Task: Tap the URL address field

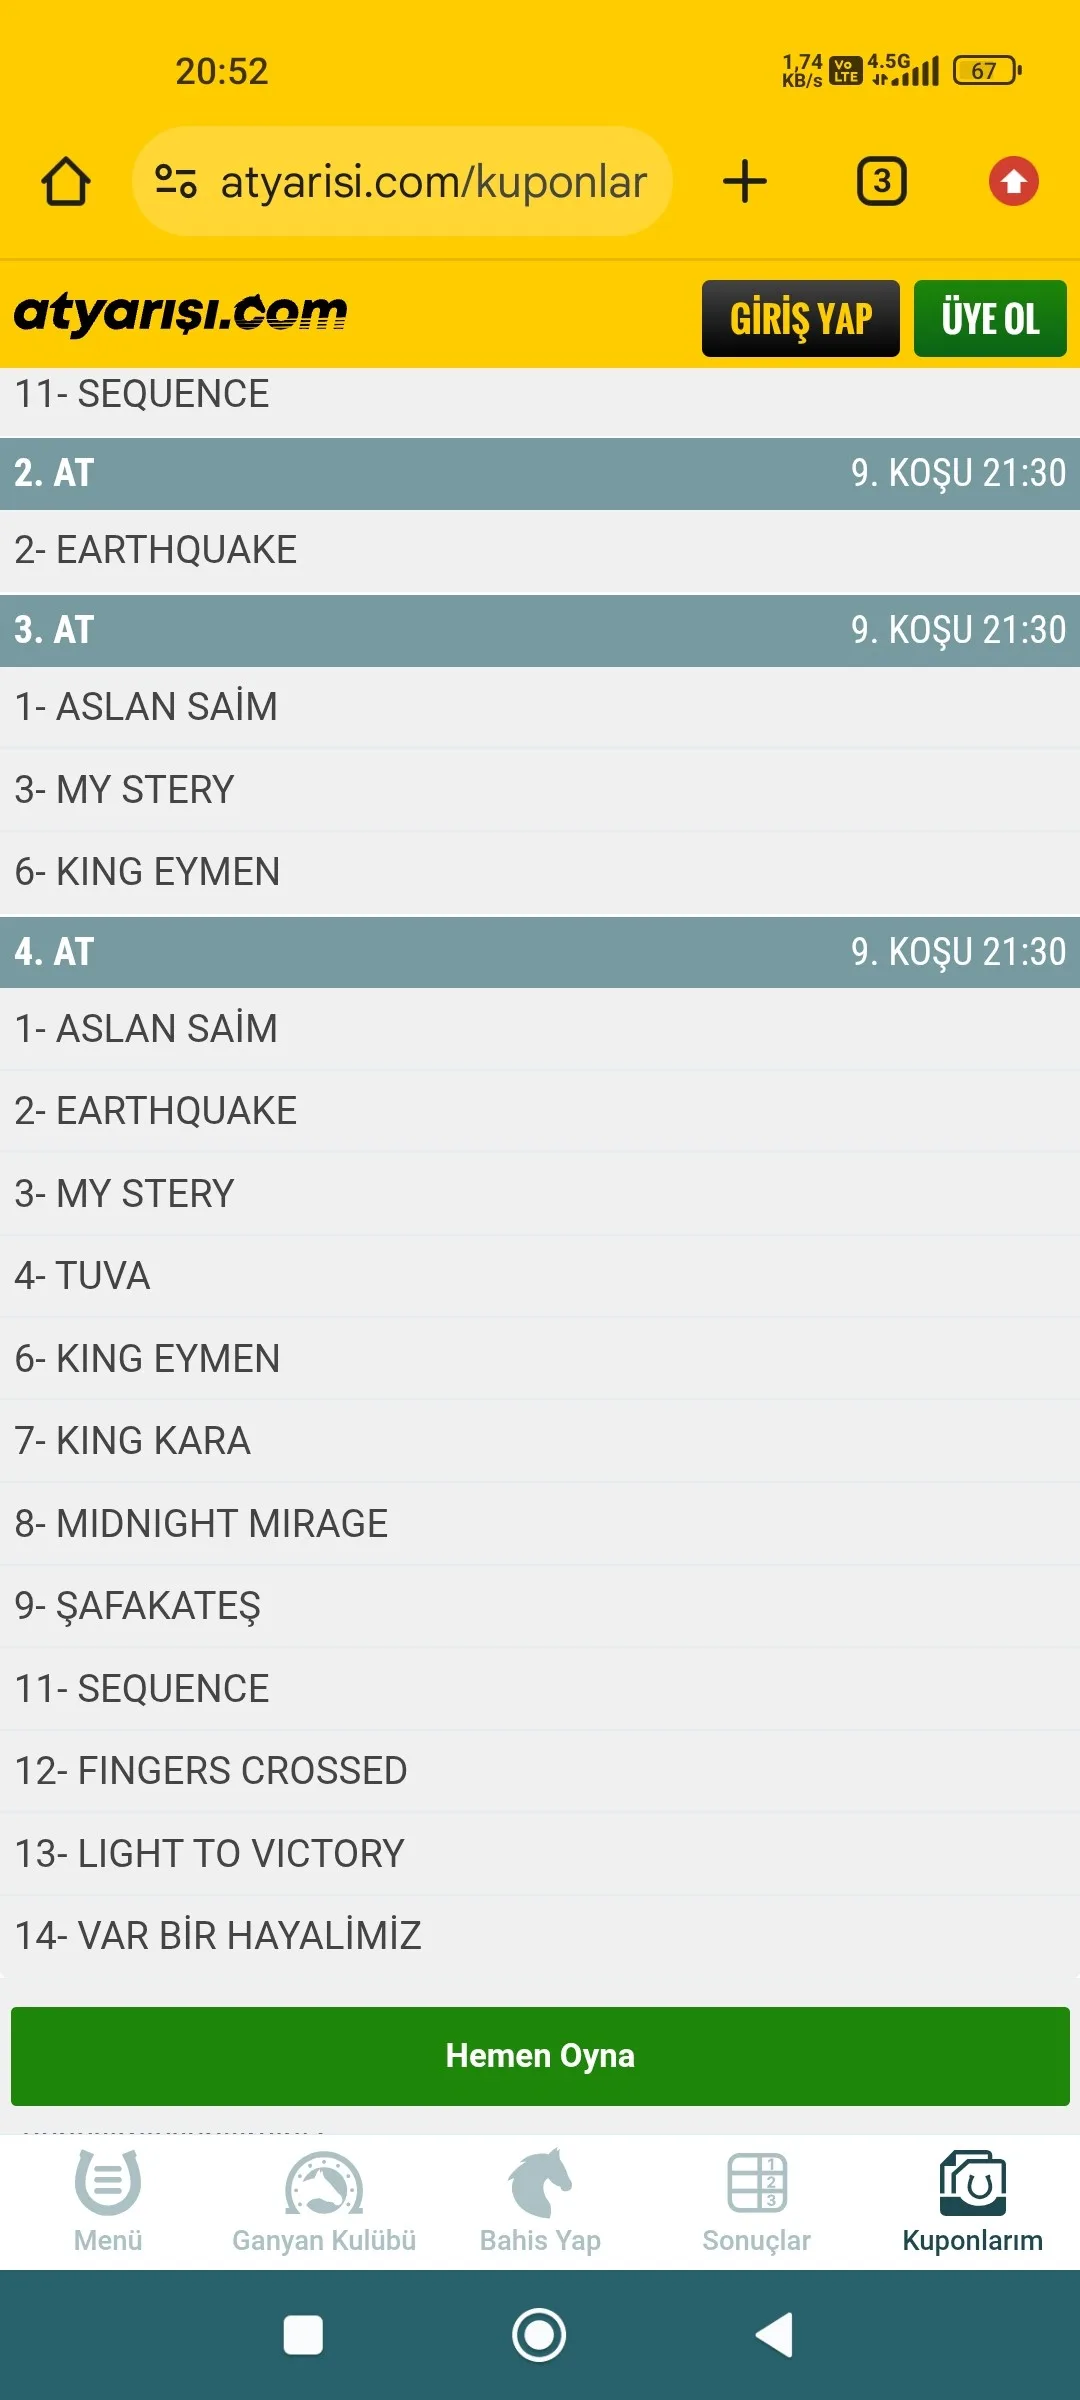Action: pos(434,182)
